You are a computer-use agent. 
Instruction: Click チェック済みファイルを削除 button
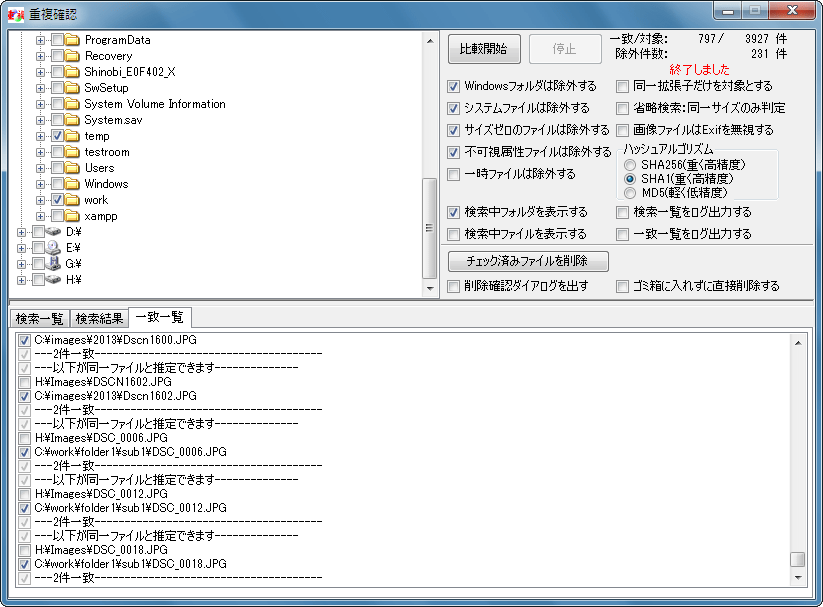click(x=528, y=262)
